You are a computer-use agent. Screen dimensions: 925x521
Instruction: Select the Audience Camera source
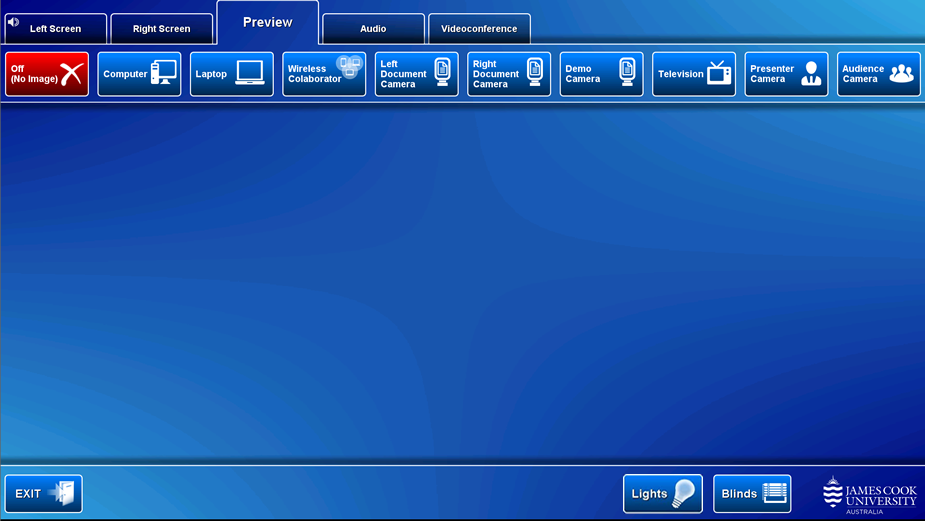[x=878, y=74]
